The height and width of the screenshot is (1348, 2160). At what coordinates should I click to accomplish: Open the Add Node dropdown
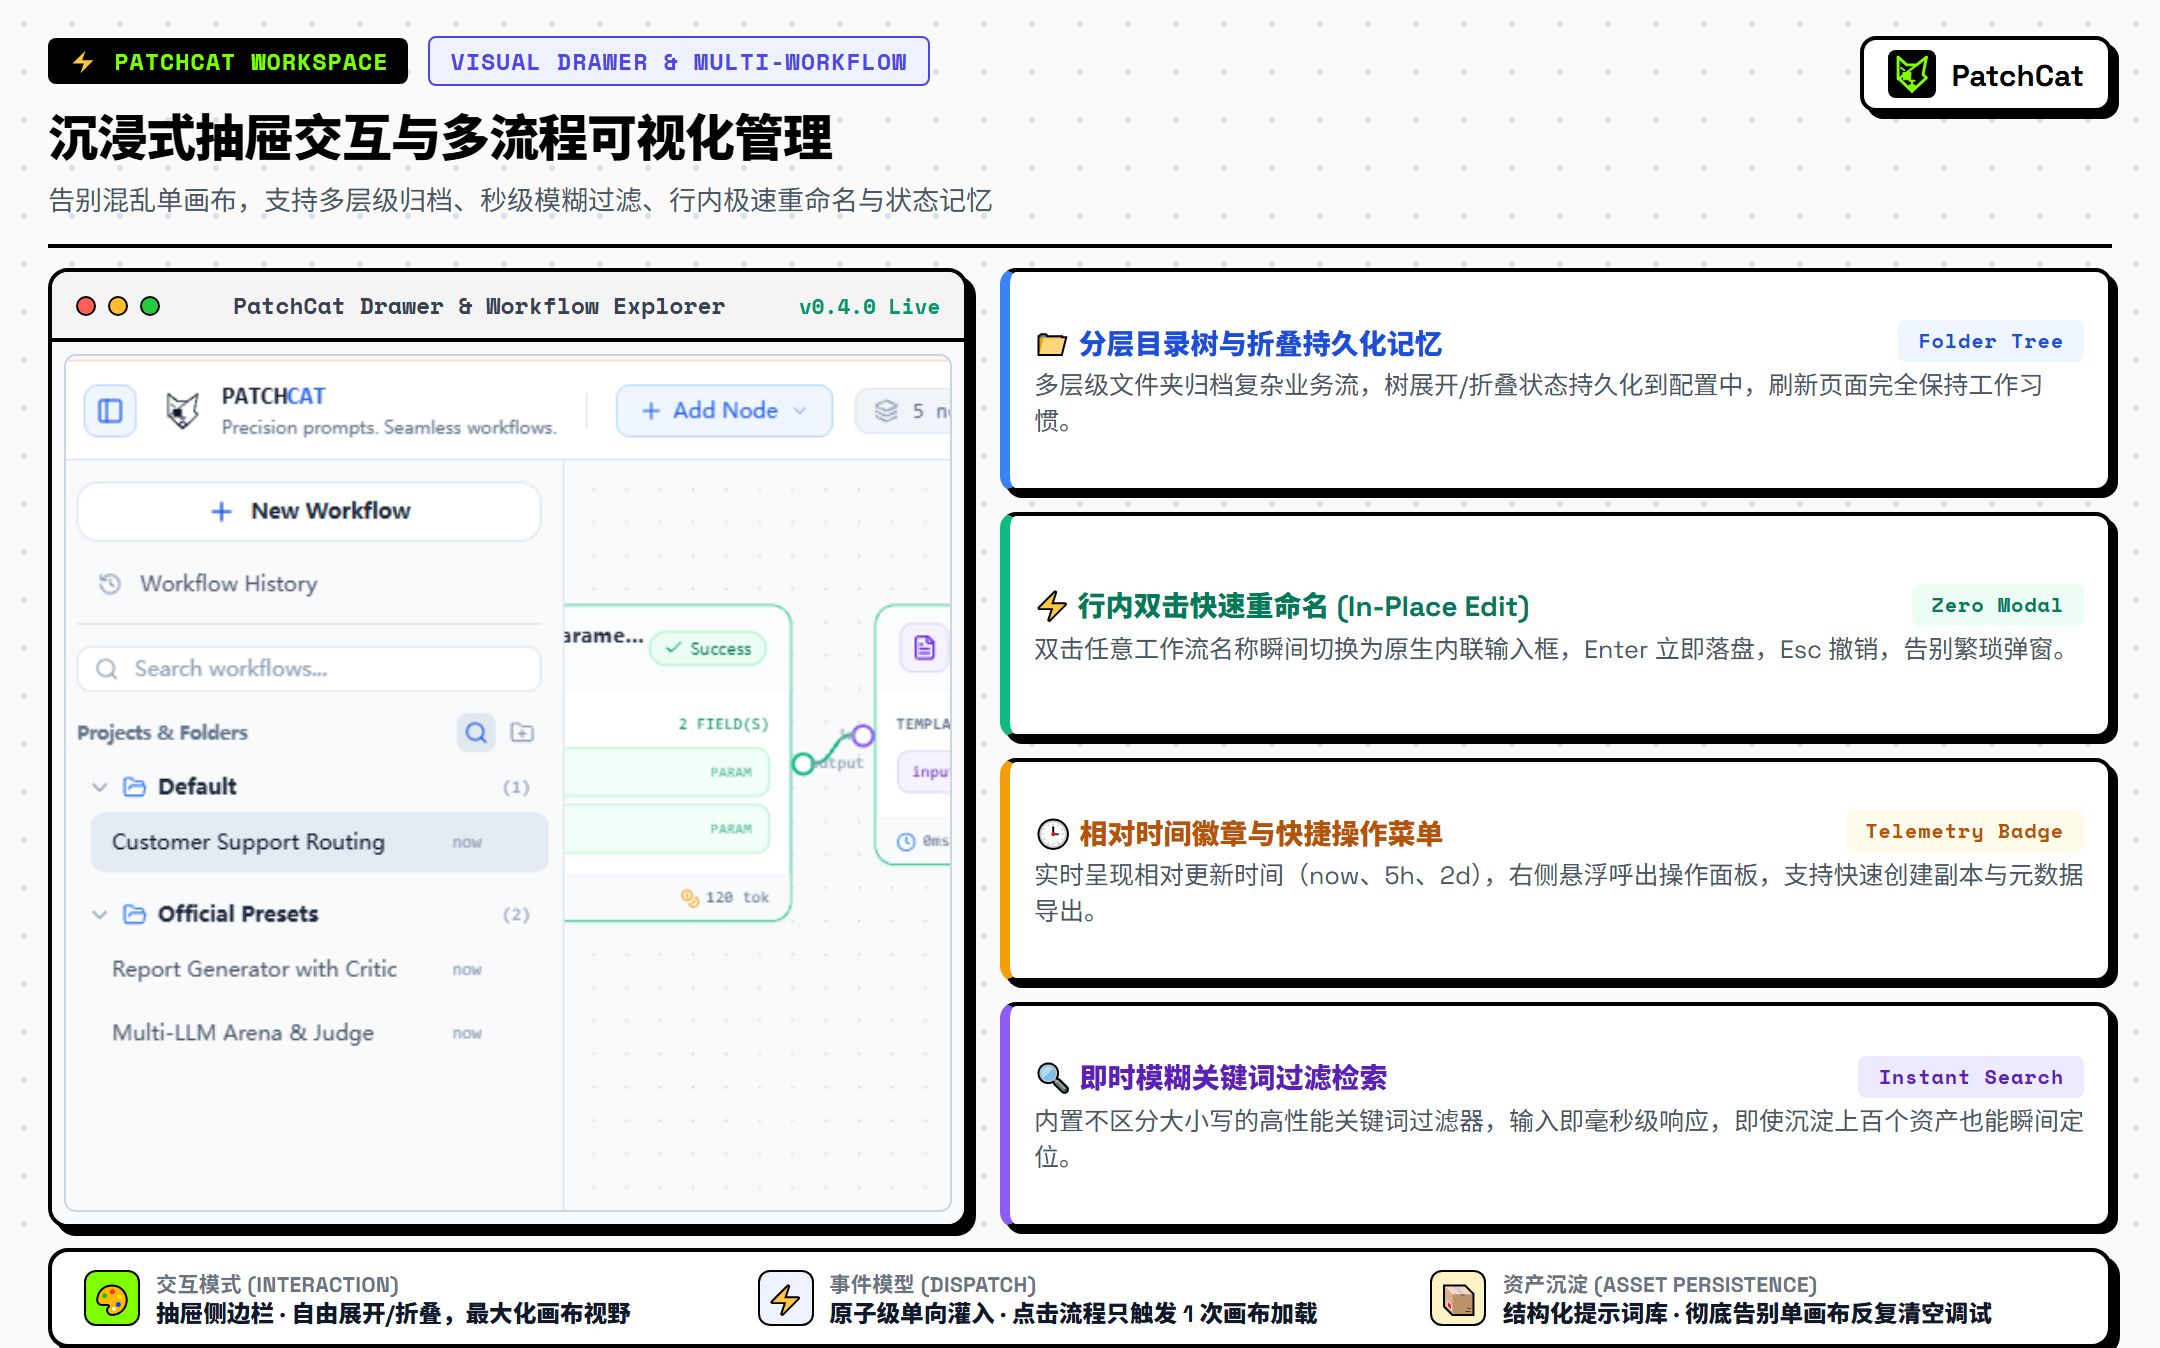(x=724, y=411)
